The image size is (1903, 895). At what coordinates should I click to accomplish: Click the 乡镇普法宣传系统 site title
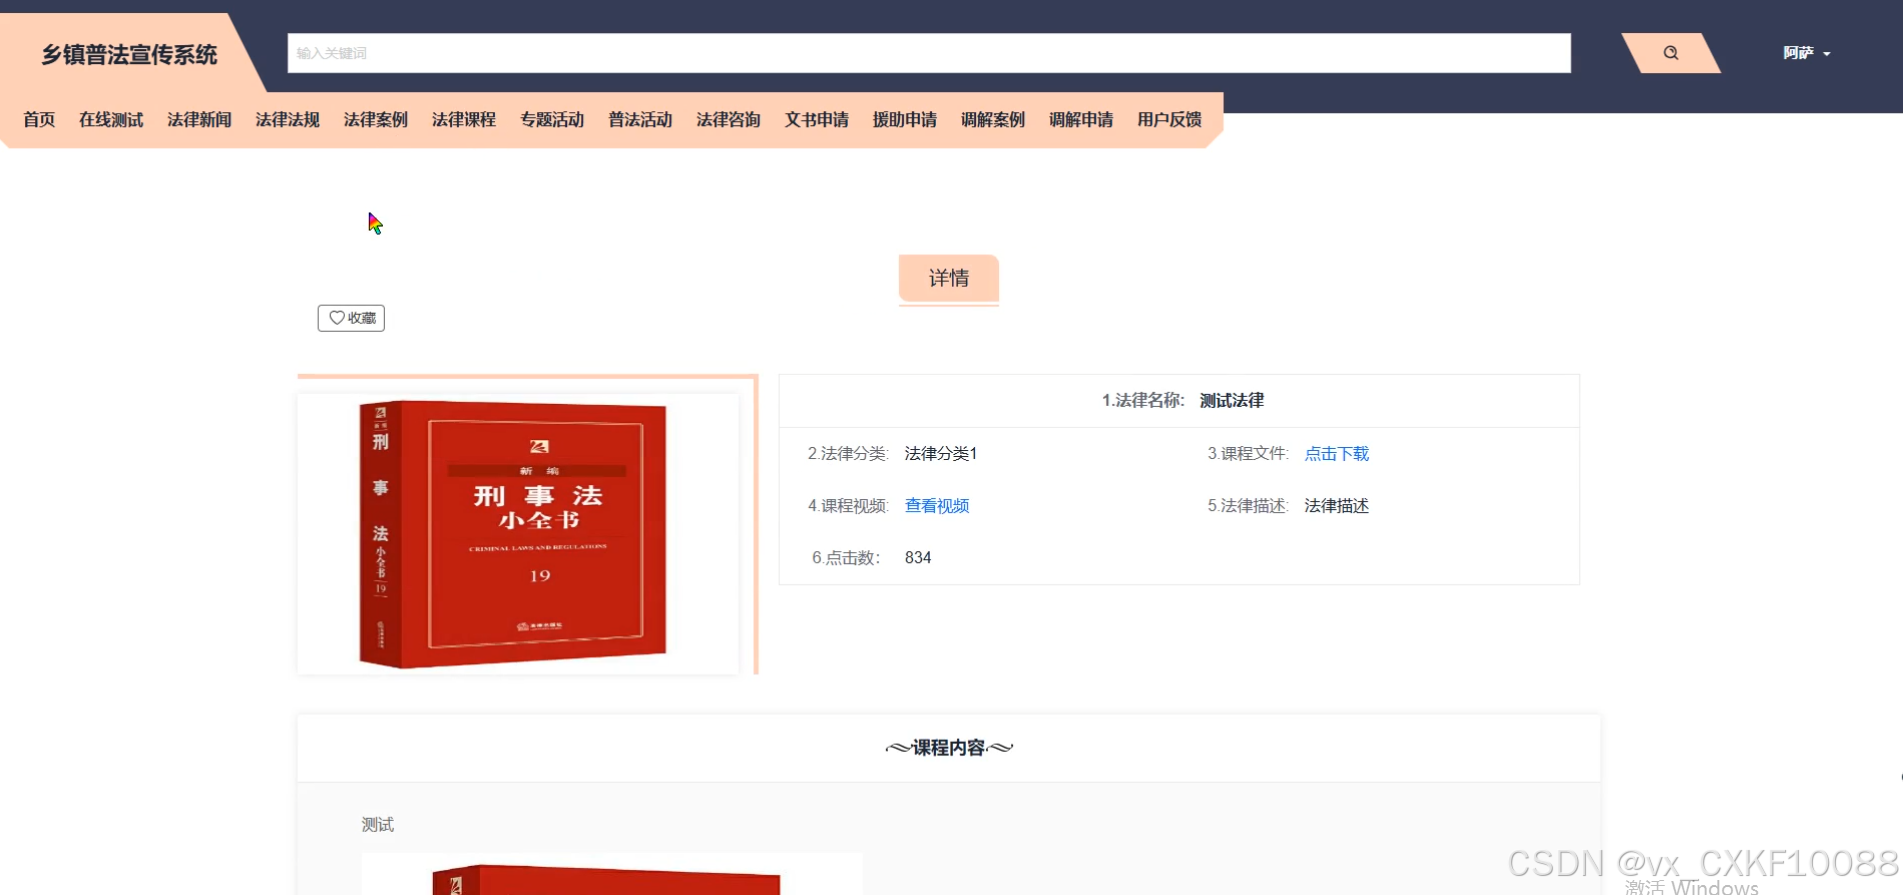(x=129, y=55)
